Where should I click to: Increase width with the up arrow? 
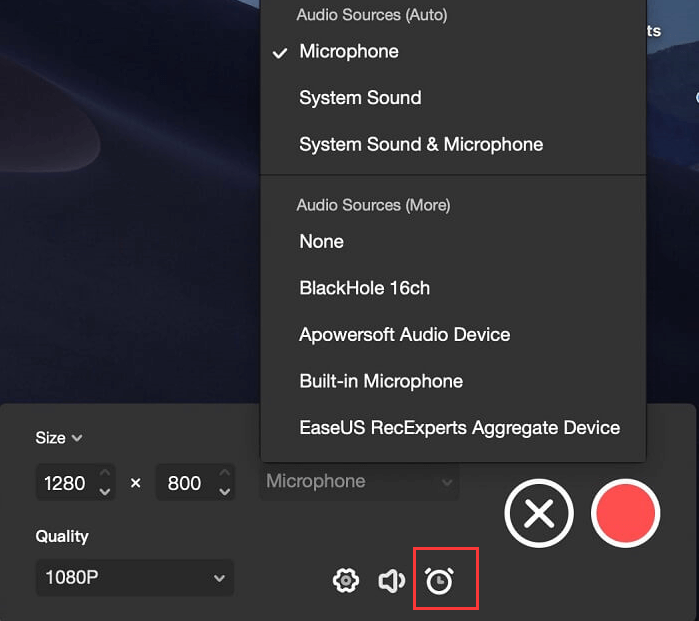coord(105,473)
